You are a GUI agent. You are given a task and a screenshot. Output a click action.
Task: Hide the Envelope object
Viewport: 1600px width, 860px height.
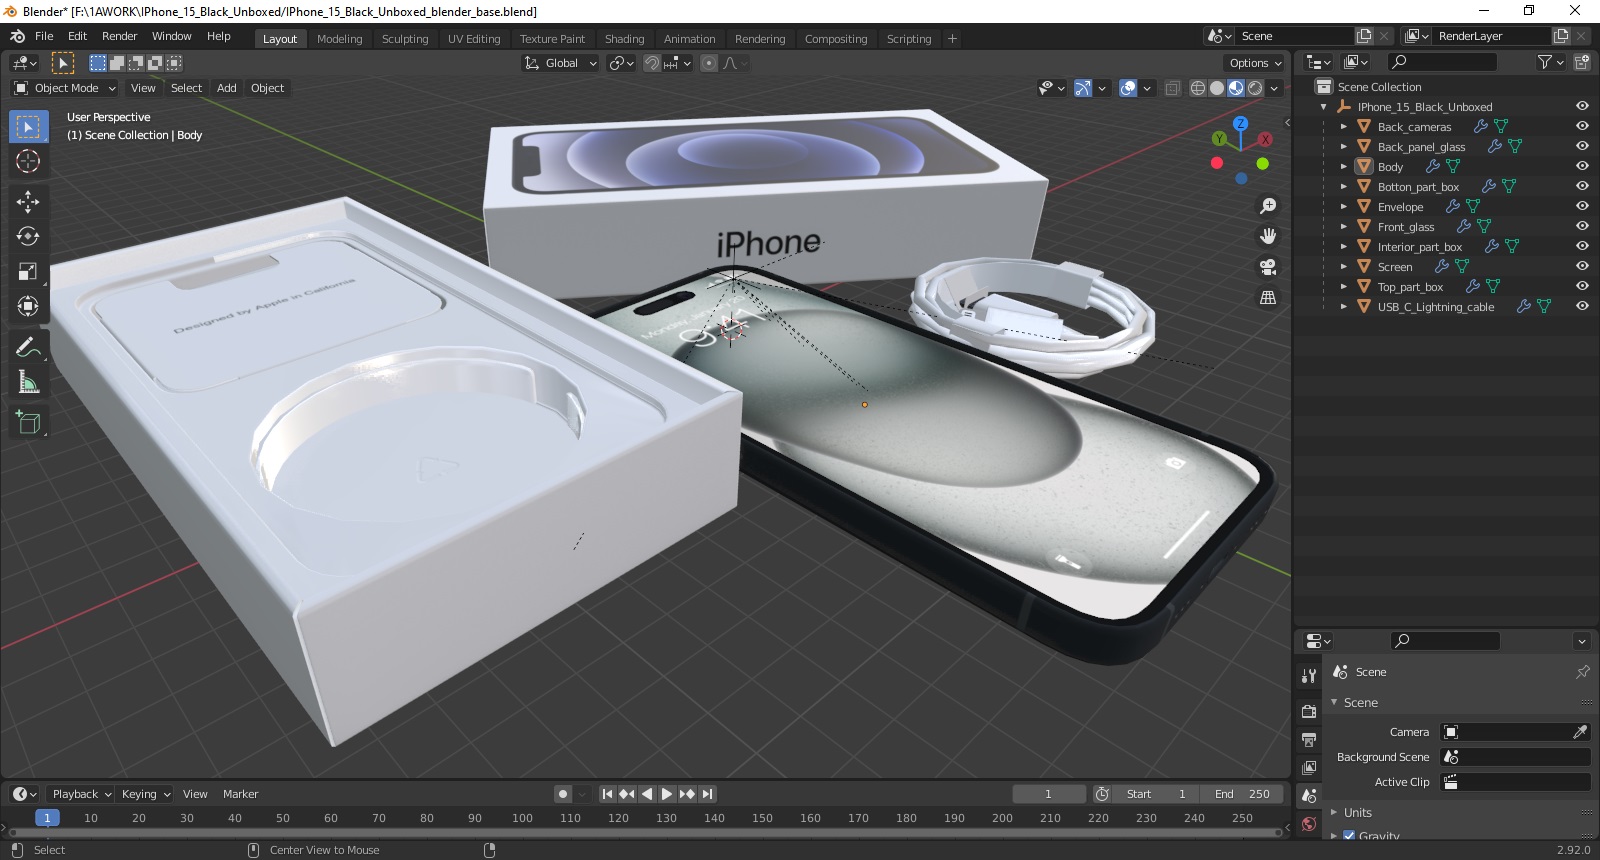[x=1582, y=206]
